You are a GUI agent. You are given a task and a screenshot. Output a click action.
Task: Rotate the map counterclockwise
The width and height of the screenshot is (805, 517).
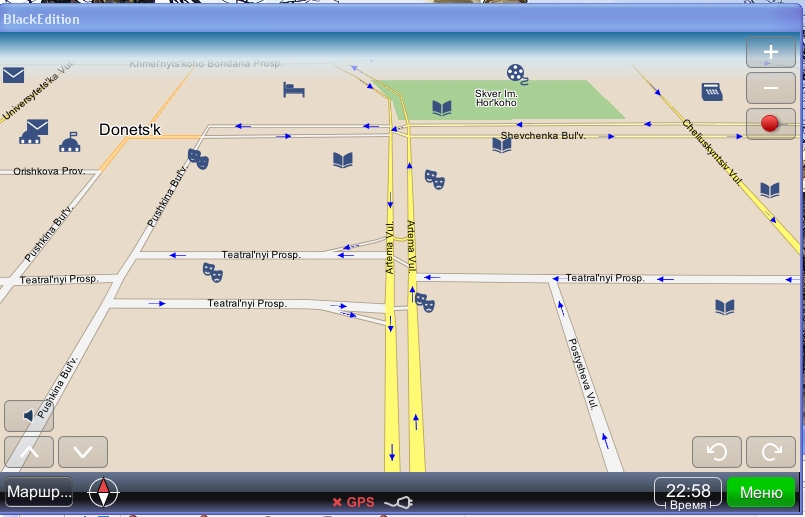tap(717, 452)
